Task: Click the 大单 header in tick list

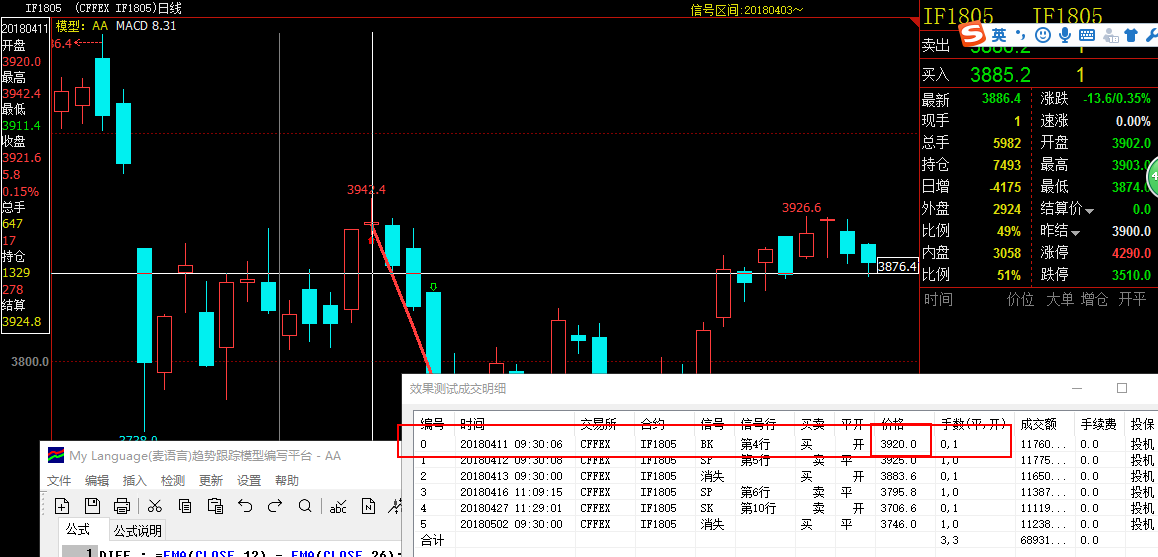Action: coord(1061,299)
